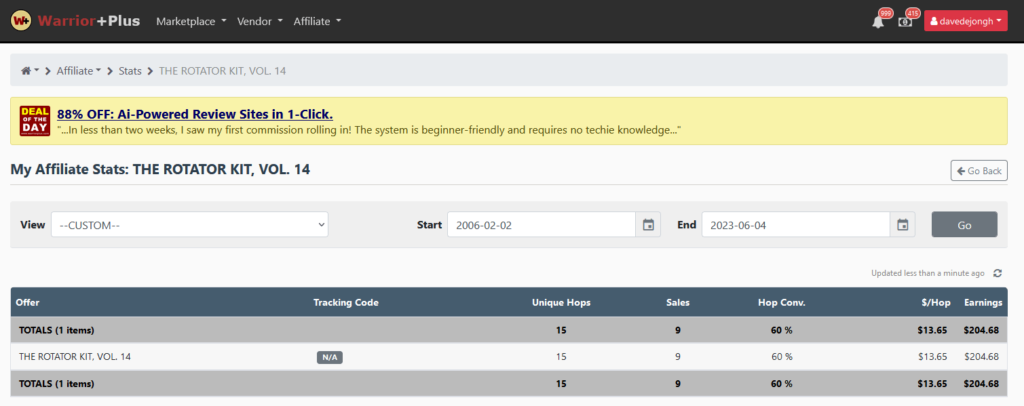Image resolution: width=1024 pixels, height=406 pixels.
Task: Focus the Start date field 2006-02-02
Action: point(541,225)
